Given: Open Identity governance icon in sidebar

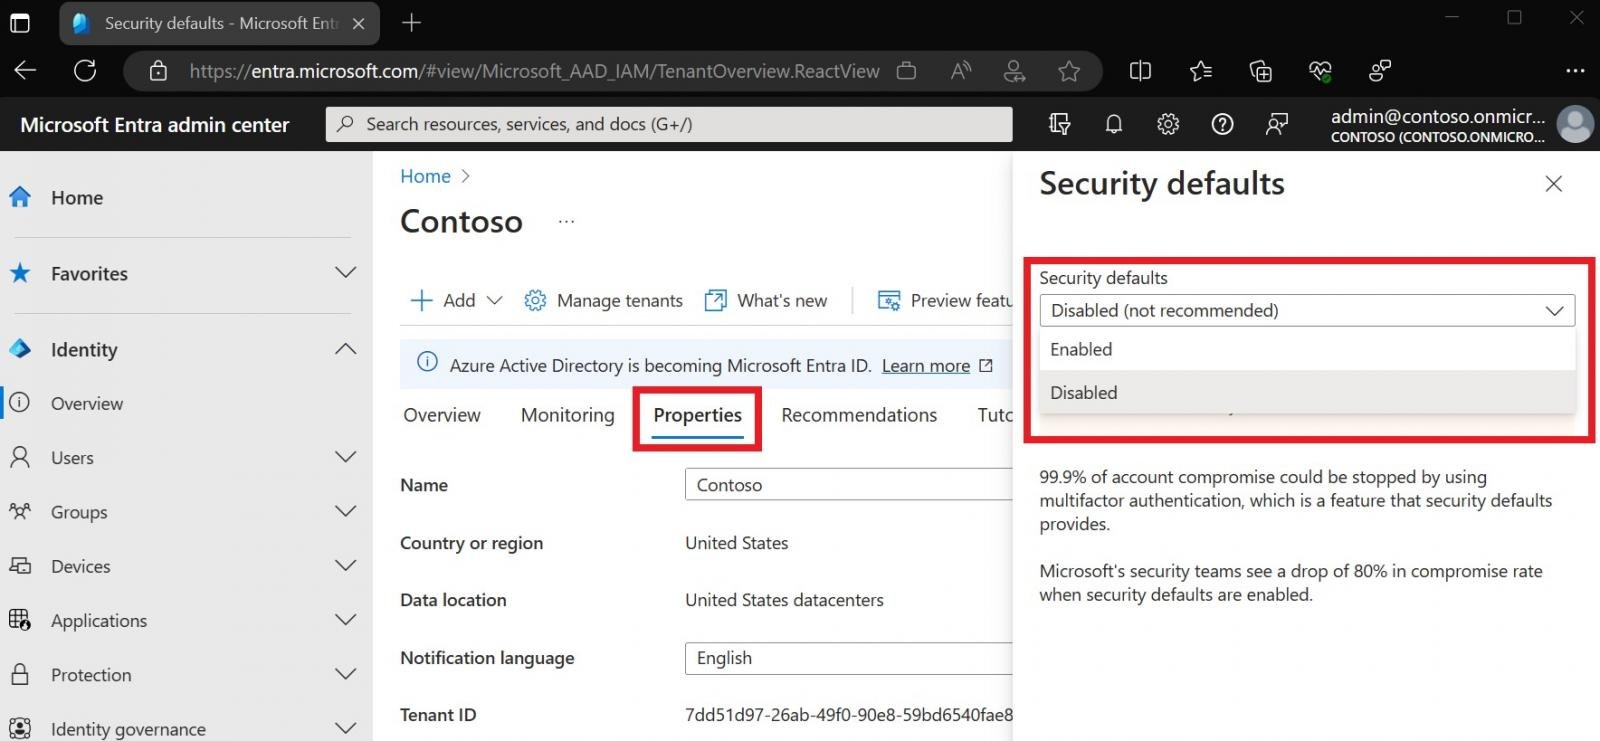Looking at the screenshot, I should 20,728.
